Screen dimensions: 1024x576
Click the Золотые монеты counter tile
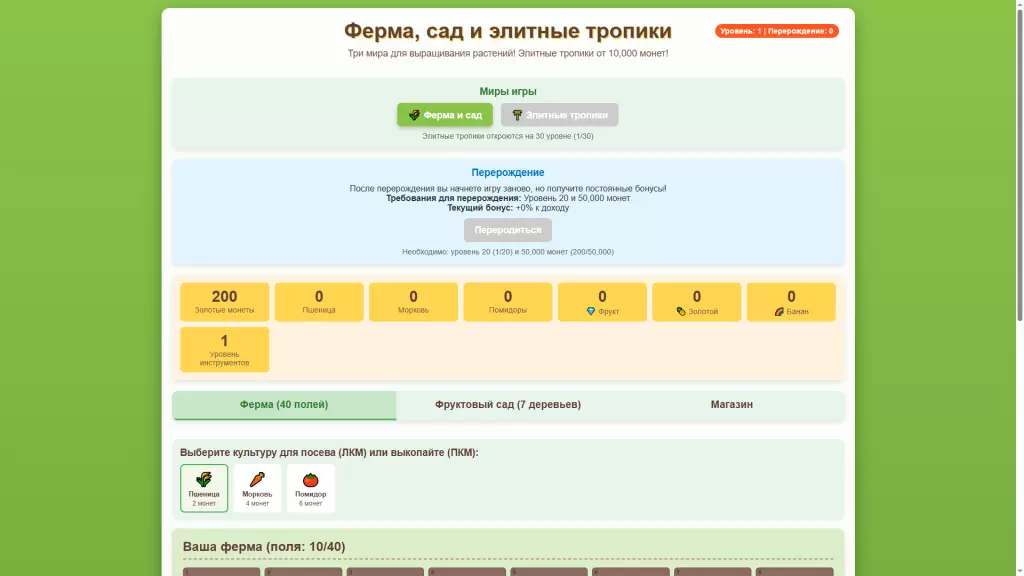[225, 302]
